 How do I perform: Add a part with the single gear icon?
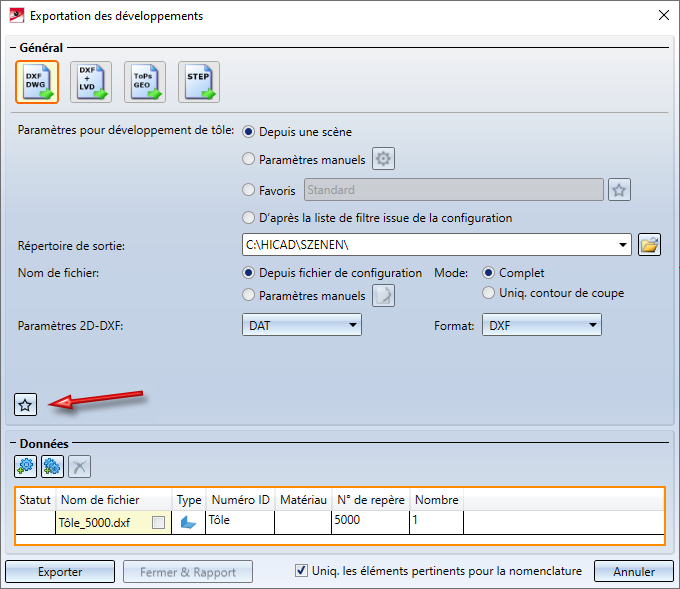pyautogui.click(x=26, y=467)
